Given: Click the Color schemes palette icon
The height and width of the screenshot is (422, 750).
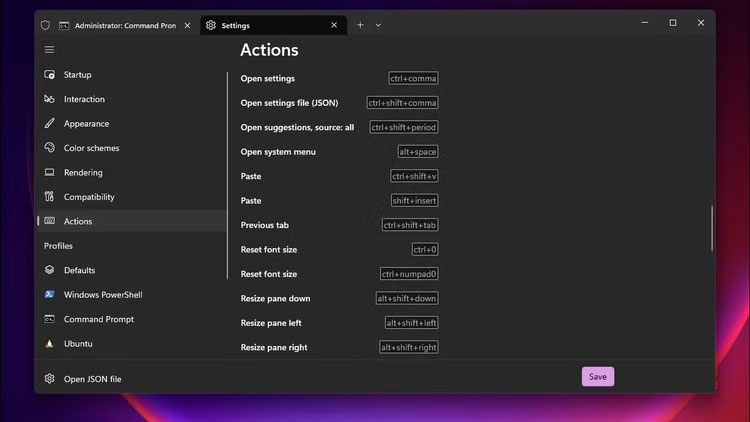Looking at the screenshot, I should (49, 148).
